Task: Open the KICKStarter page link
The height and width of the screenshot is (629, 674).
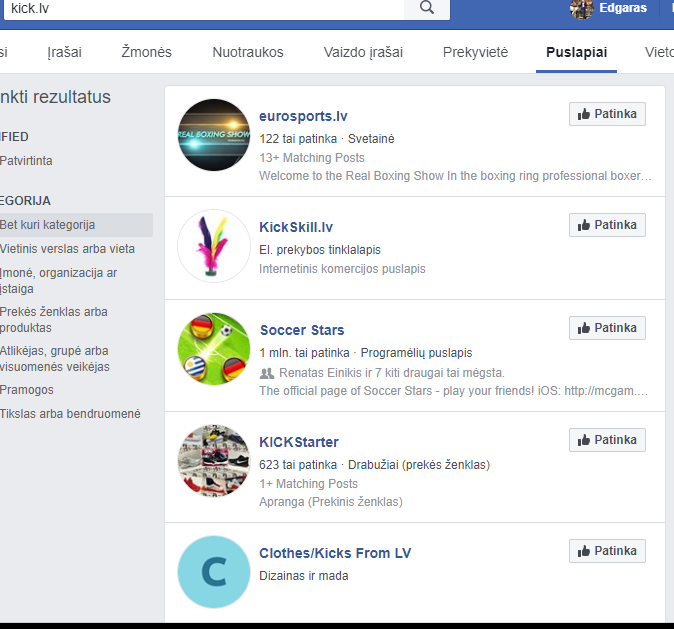Action: coord(299,442)
